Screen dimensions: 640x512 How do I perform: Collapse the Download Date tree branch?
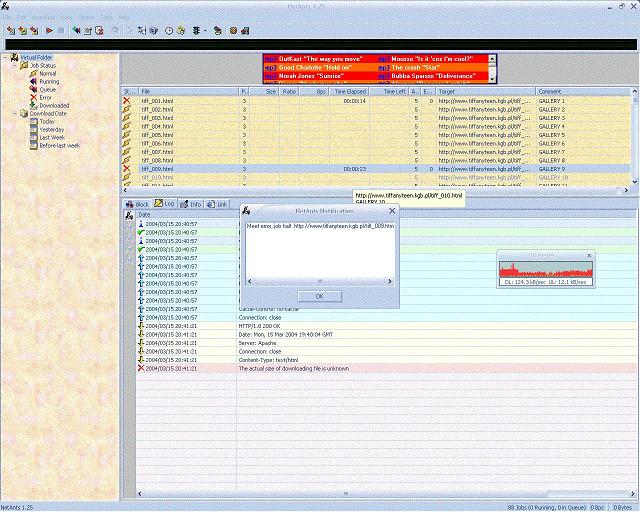pos(14,113)
